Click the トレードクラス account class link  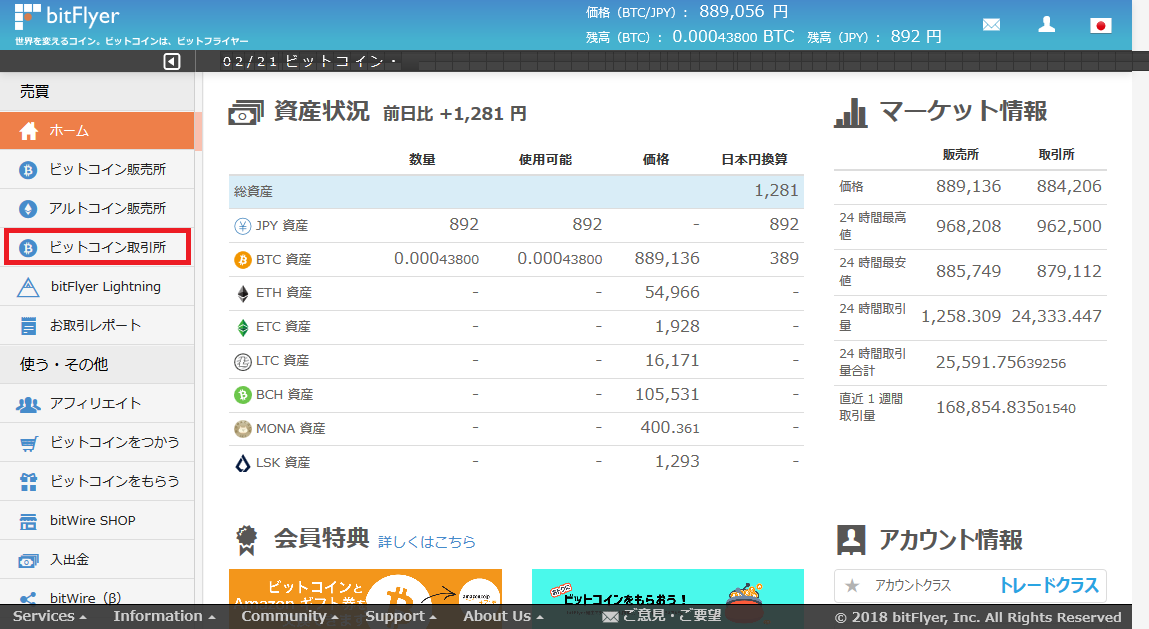1049,585
